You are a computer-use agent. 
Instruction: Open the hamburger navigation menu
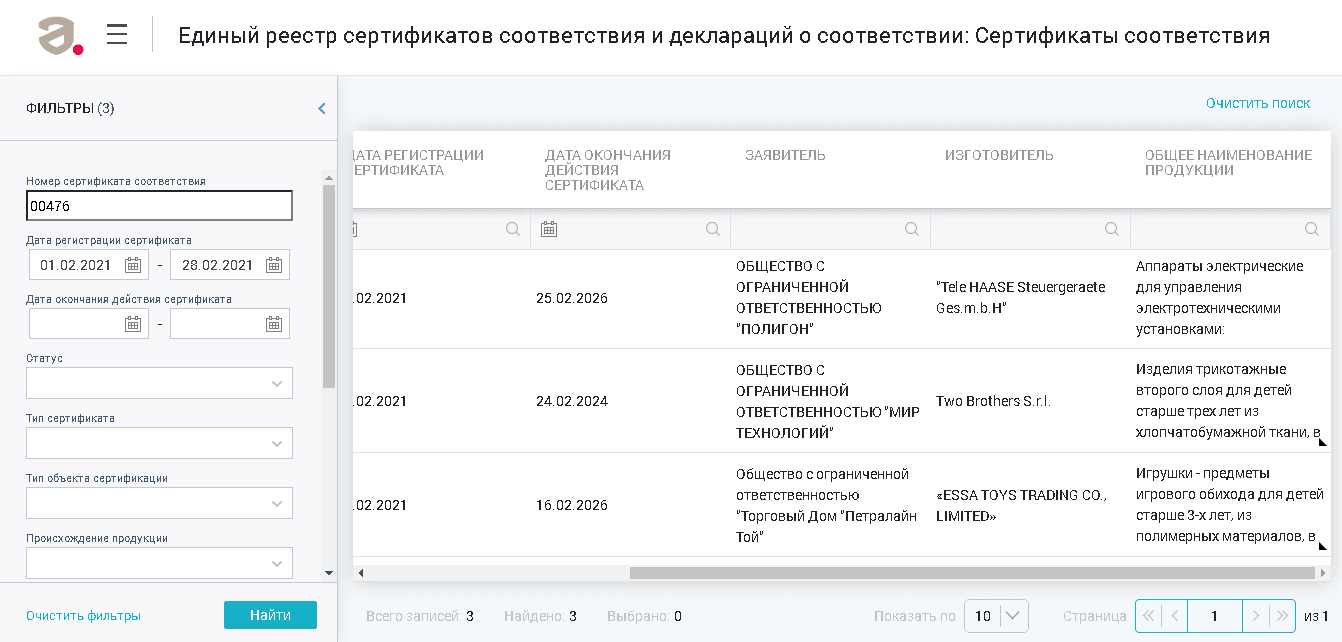tap(117, 35)
